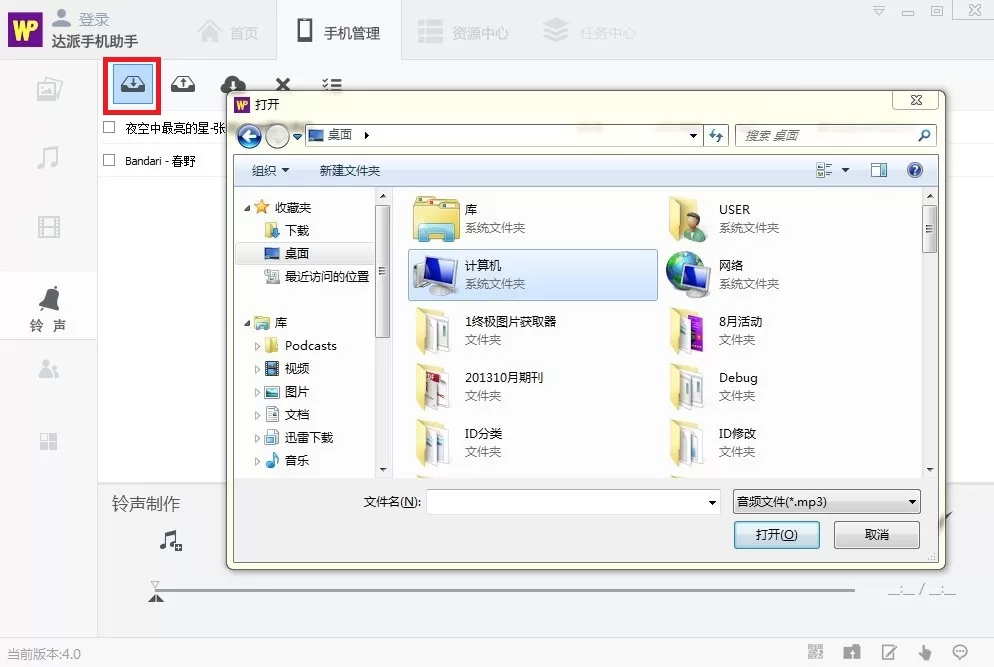
Task: Click the hand pointer icon in status bar
Action: click(925, 652)
